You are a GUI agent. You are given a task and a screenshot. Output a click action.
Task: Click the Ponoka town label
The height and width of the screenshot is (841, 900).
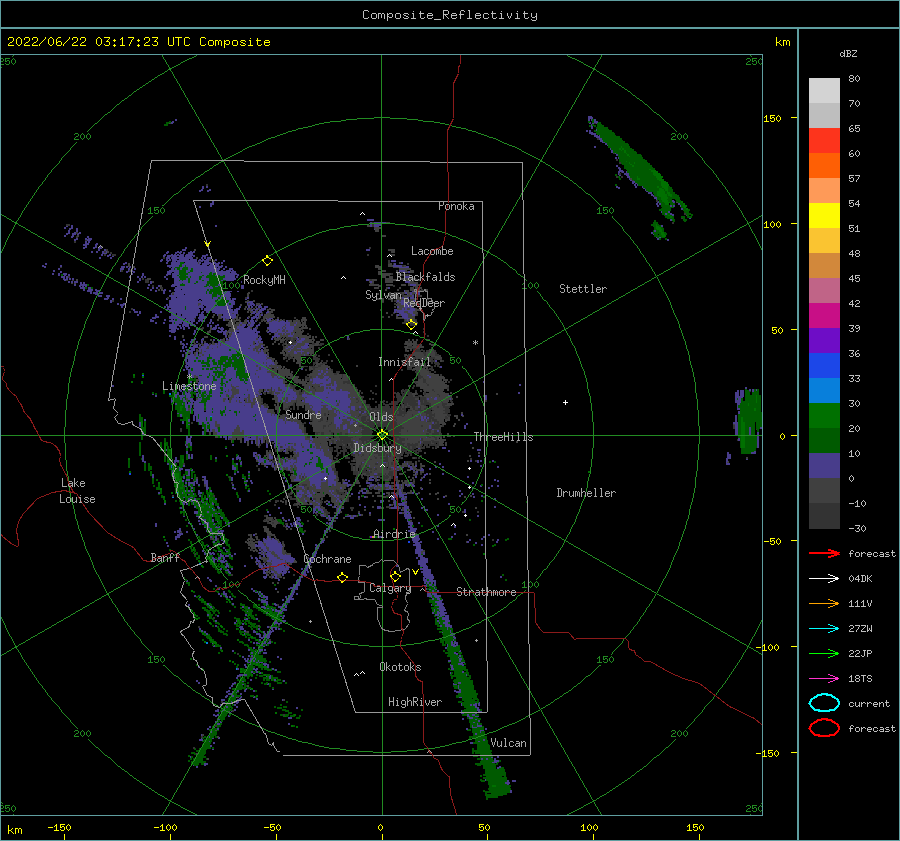click(x=456, y=206)
